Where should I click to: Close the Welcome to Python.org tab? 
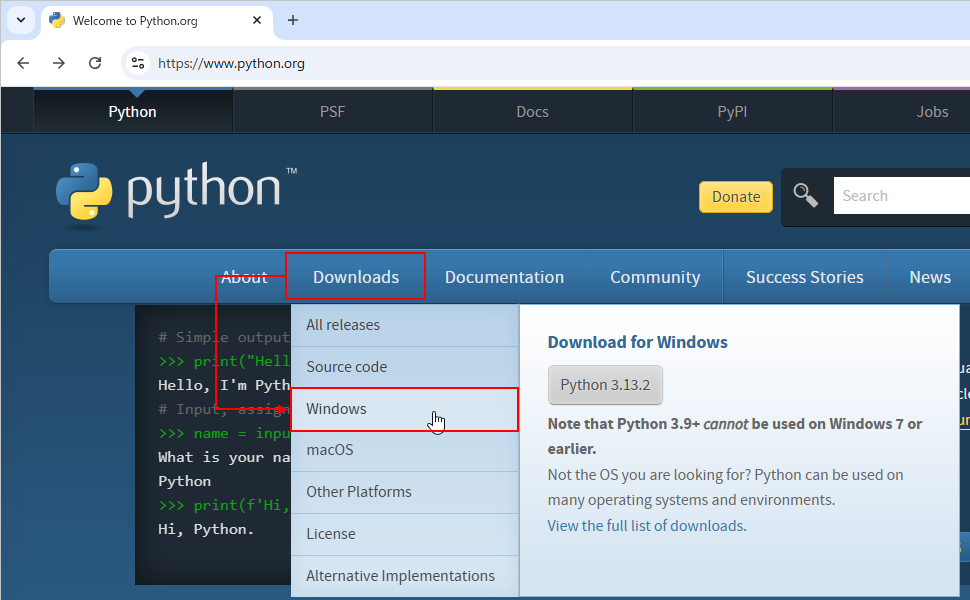click(257, 20)
